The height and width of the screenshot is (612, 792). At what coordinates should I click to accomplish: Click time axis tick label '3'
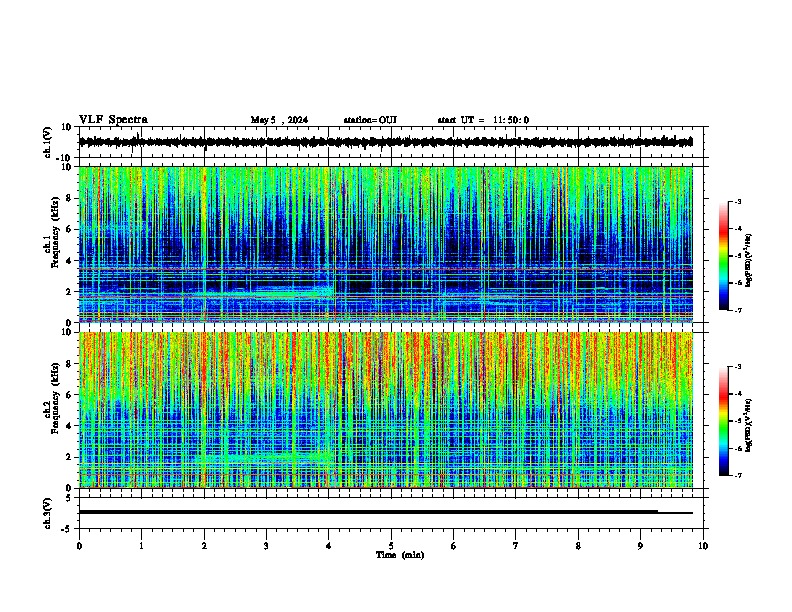coord(266,546)
